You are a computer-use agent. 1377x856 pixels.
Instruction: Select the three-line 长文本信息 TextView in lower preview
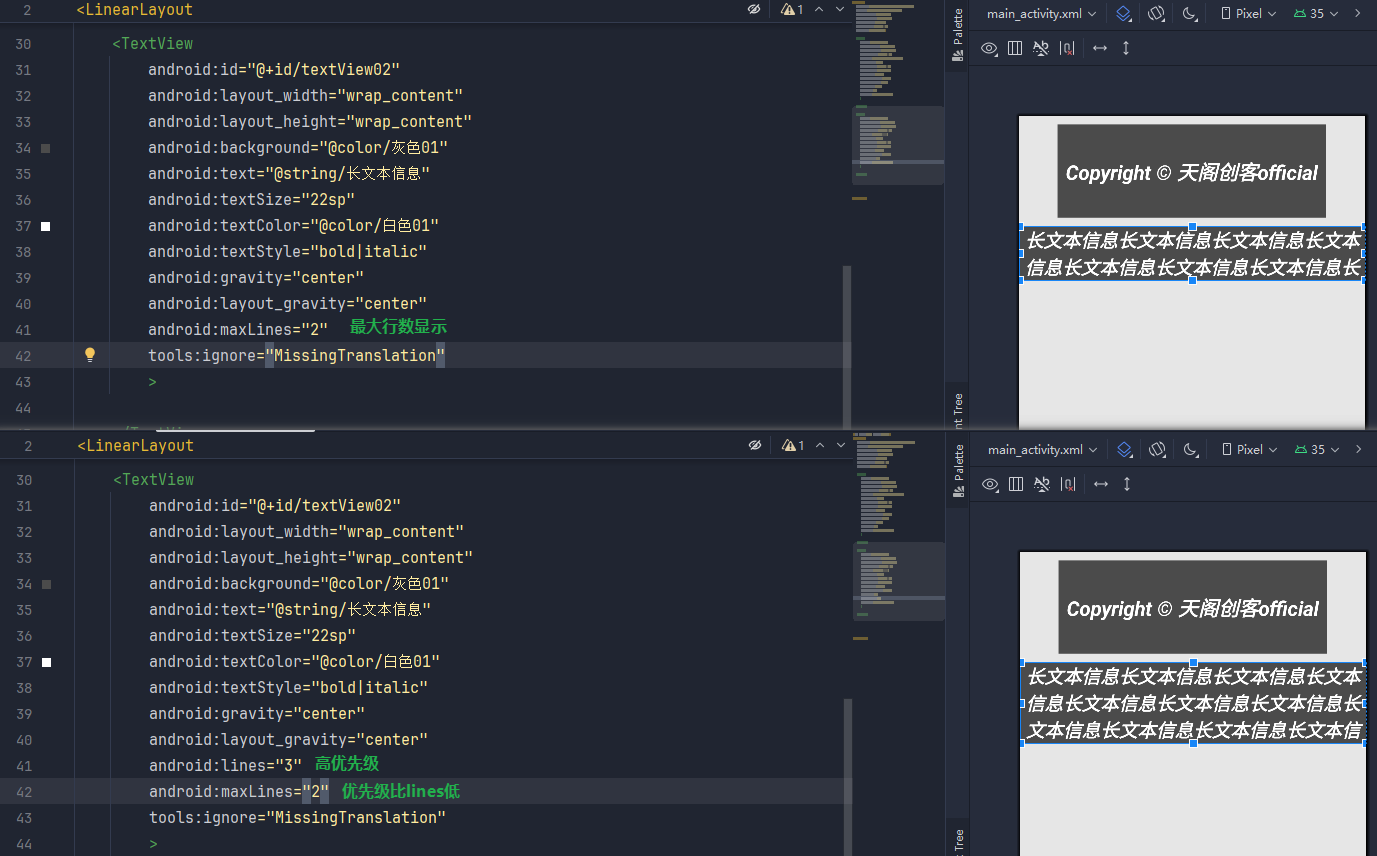(x=1194, y=703)
